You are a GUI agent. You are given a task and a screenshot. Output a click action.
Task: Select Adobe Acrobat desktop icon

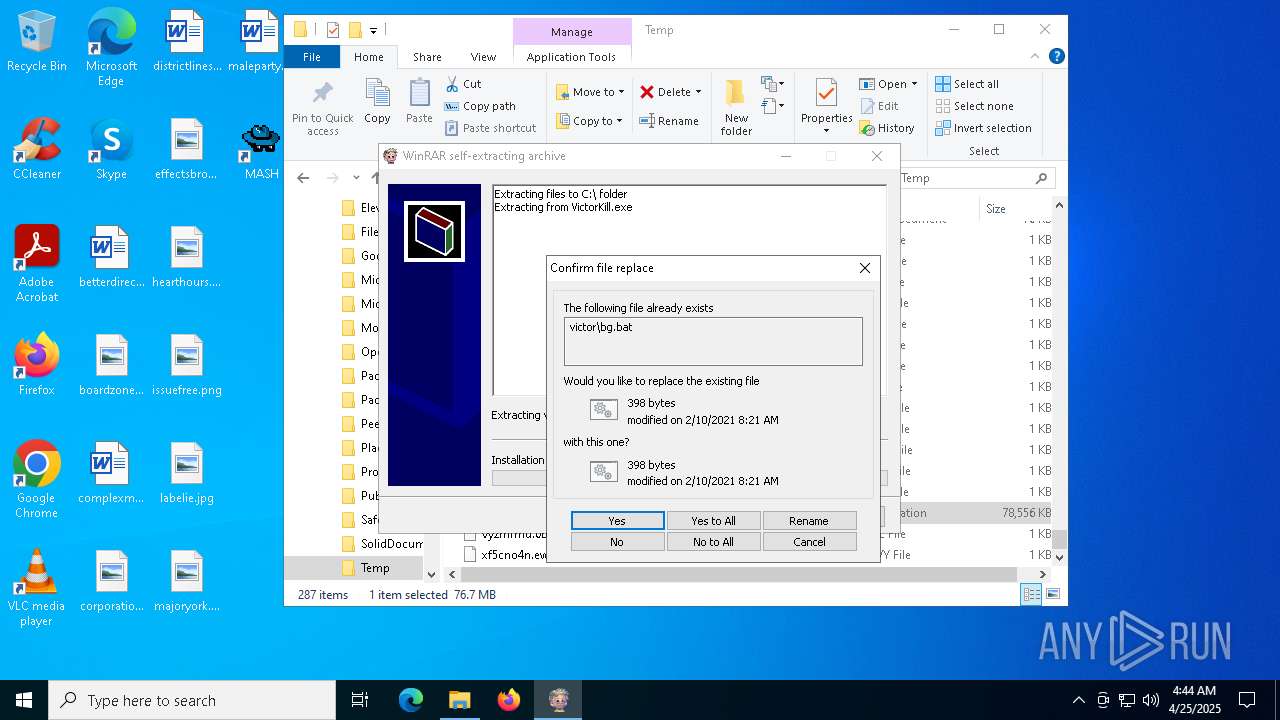coord(37,263)
